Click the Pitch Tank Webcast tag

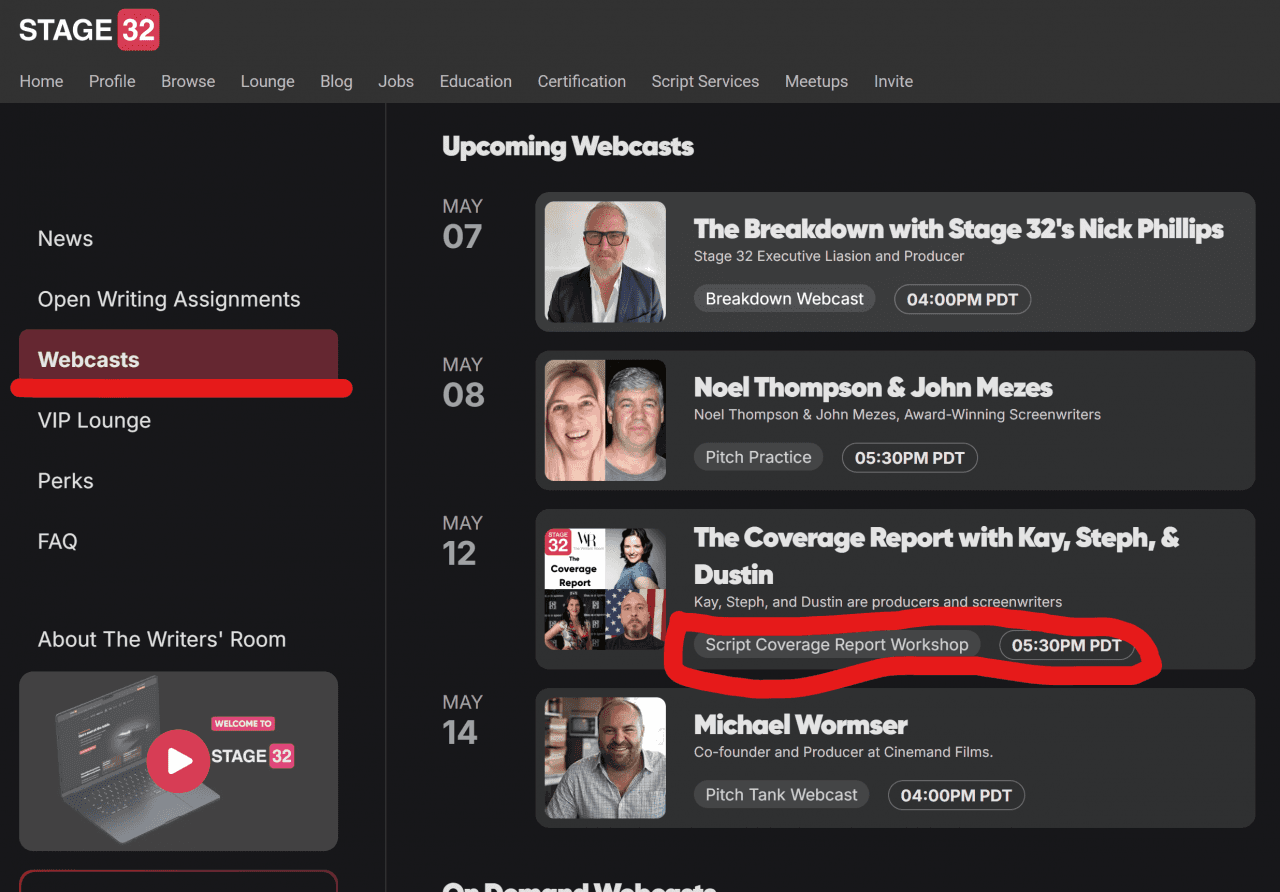tap(781, 795)
